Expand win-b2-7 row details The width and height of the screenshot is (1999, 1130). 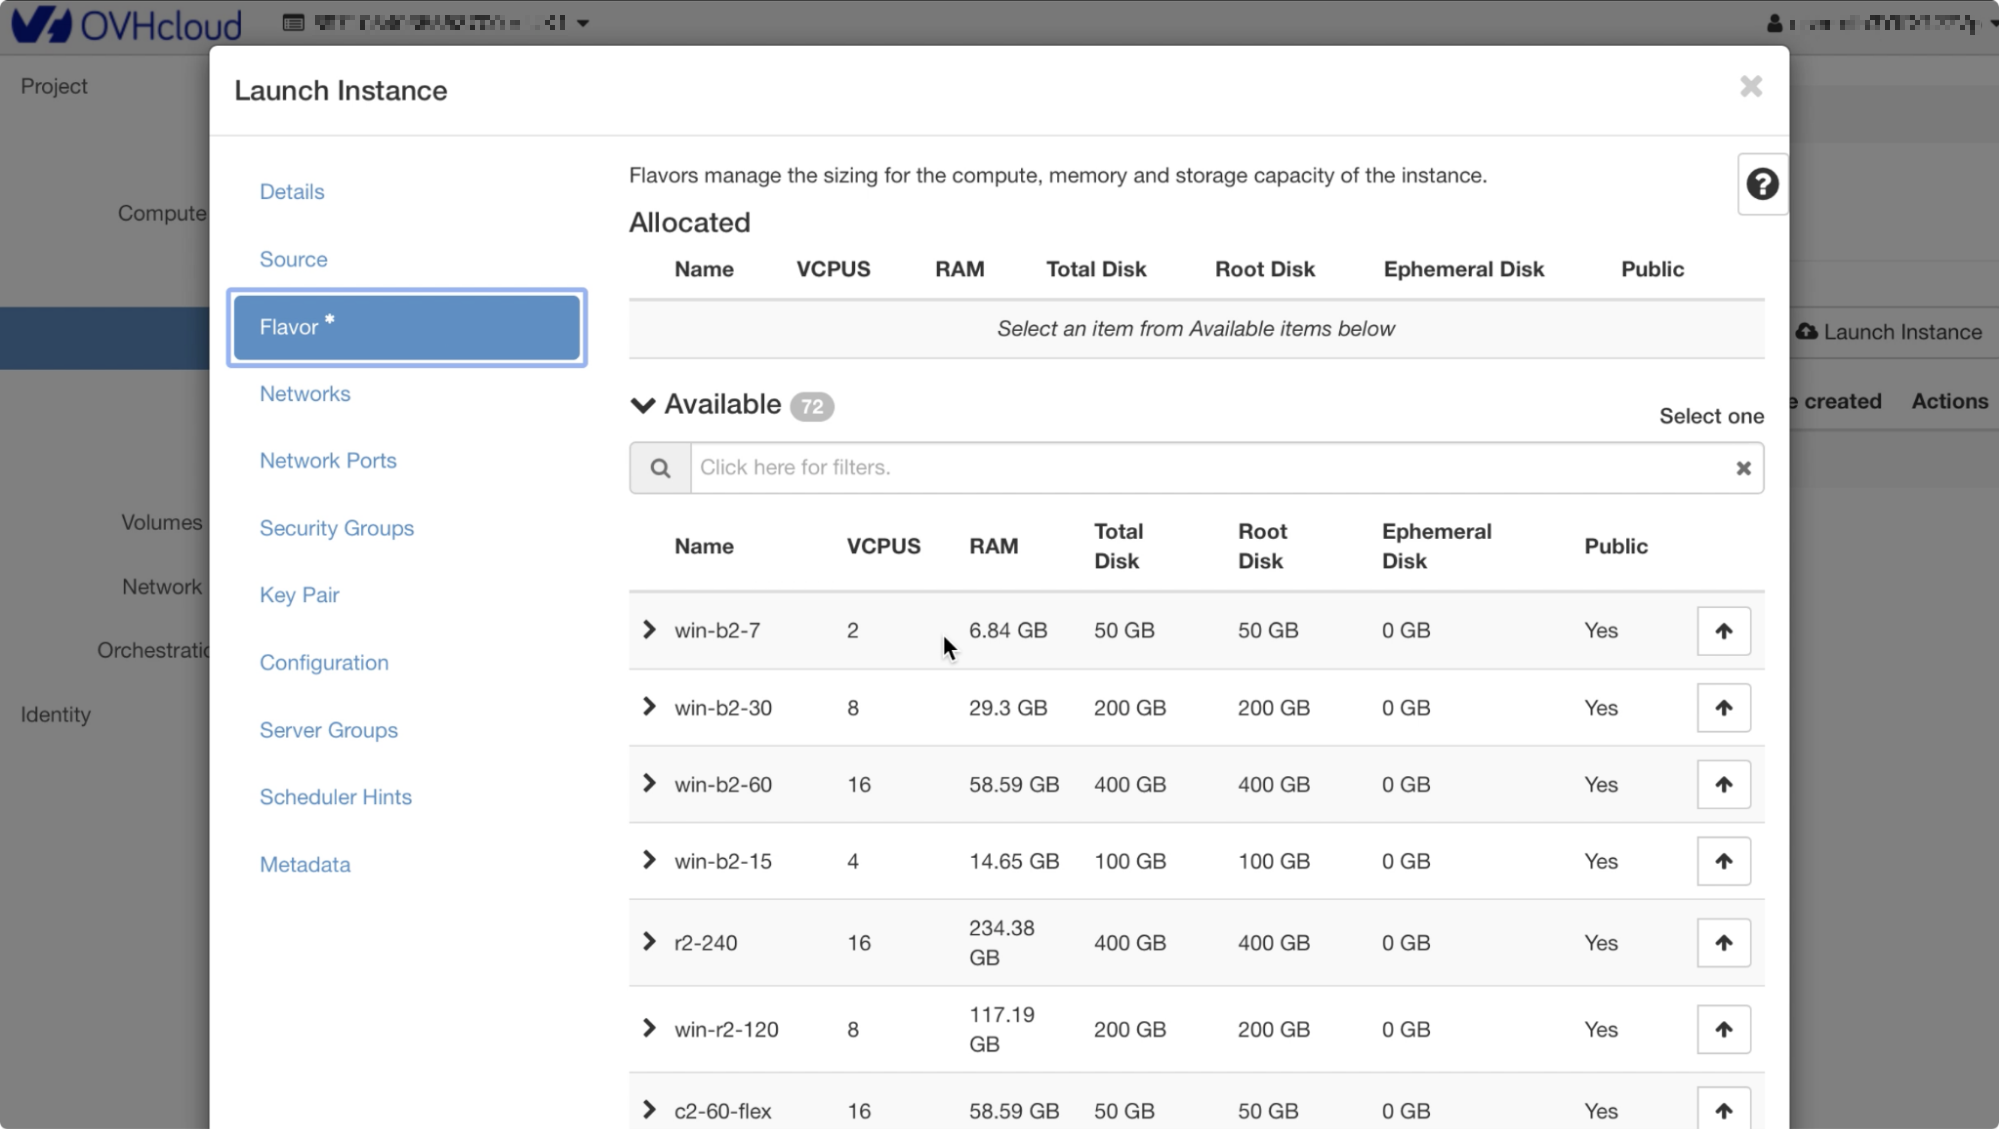click(x=649, y=630)
